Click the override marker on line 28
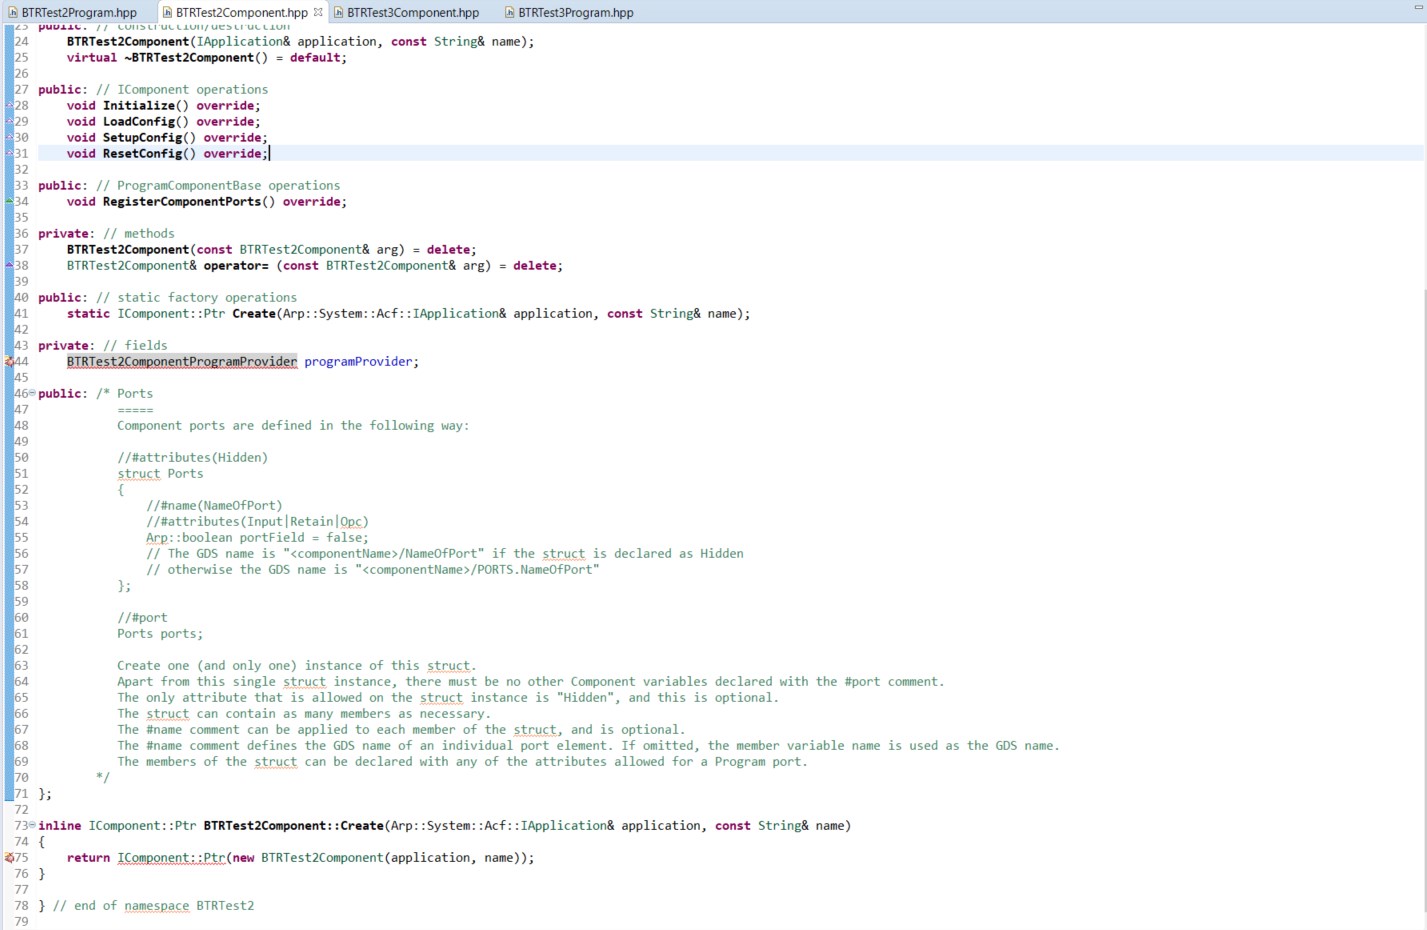This screenshot has height=930, width=1427. click(10, 105)
